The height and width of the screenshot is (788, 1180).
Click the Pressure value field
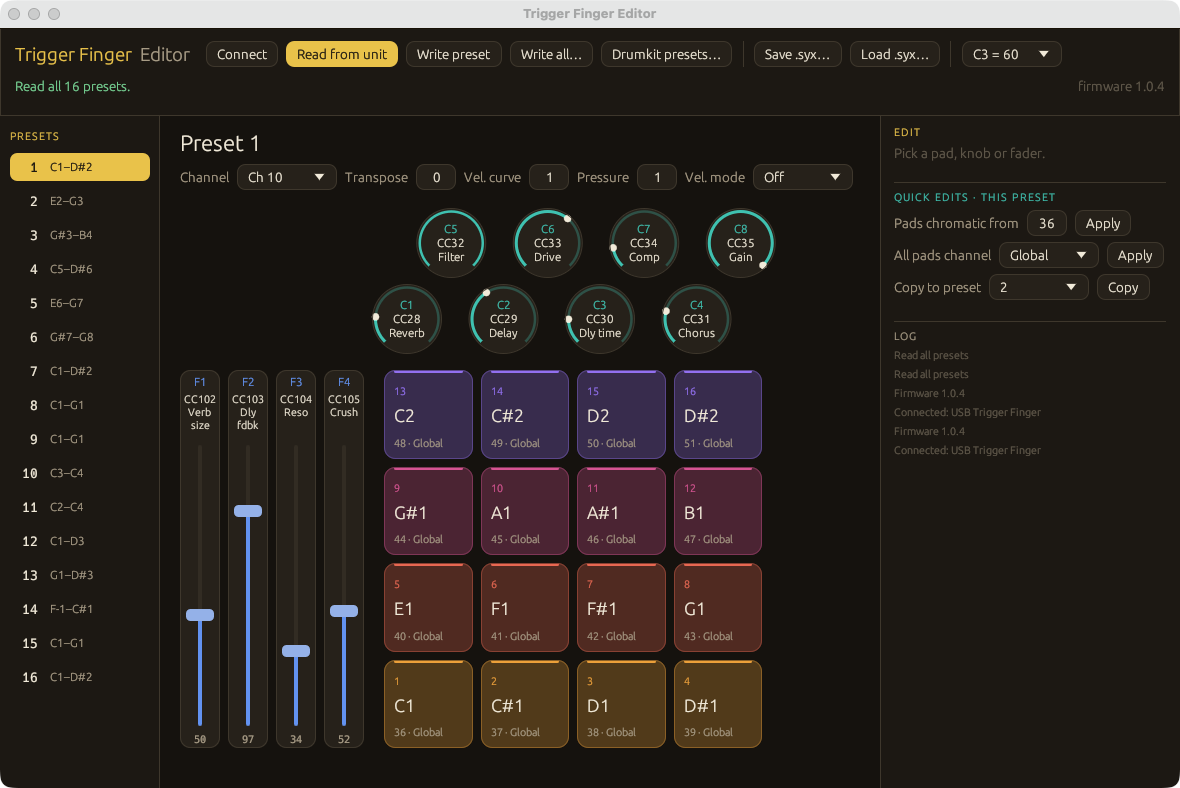657,178
